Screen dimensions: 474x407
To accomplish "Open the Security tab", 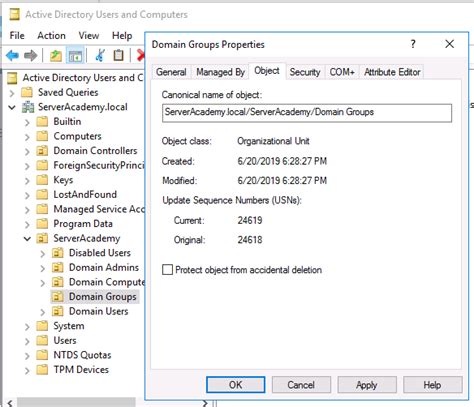I will pos(305,72).
